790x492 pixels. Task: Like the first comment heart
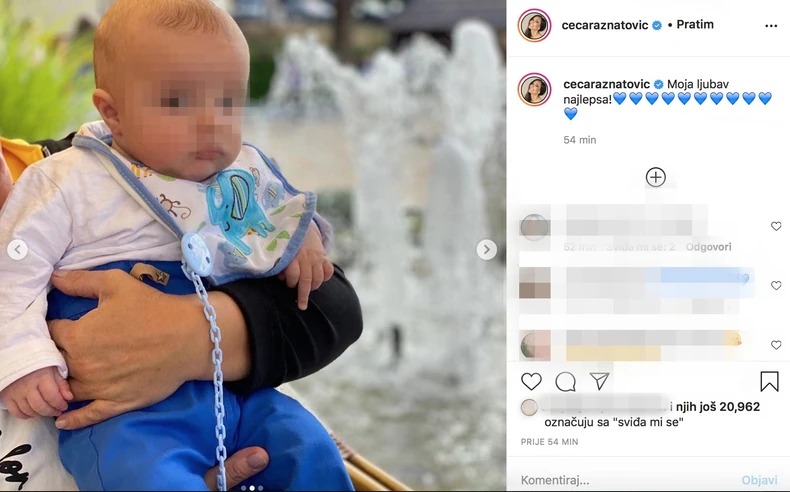(x=776, y=226)
